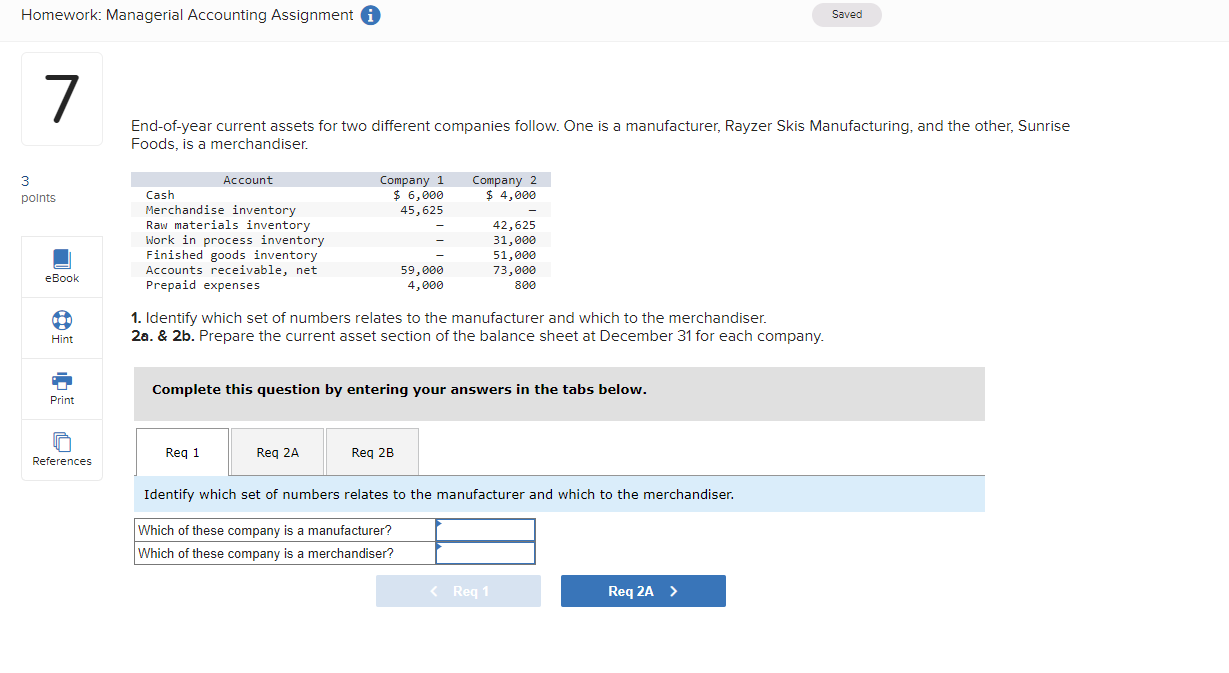Open the merchandiser answer dropdown

(x=485, y=553)
